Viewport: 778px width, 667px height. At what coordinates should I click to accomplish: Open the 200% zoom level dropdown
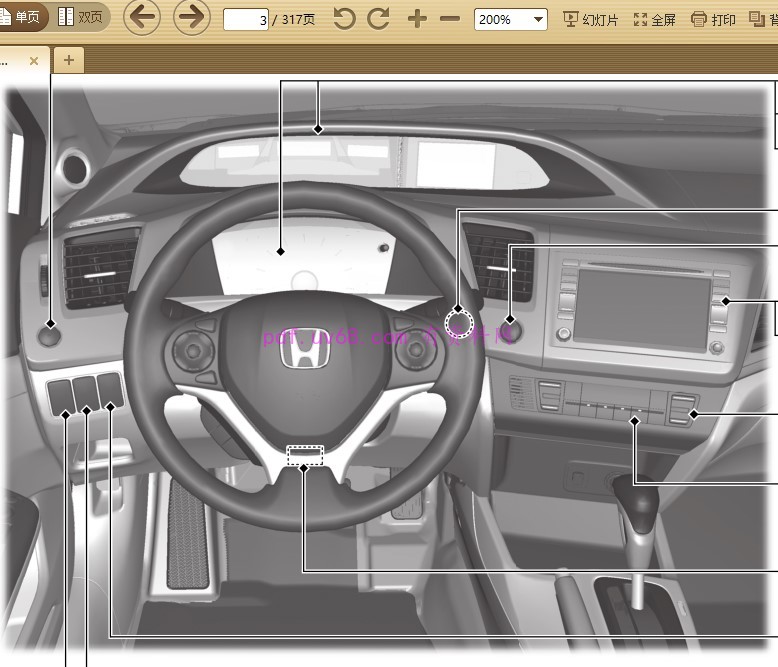point(510,19)
